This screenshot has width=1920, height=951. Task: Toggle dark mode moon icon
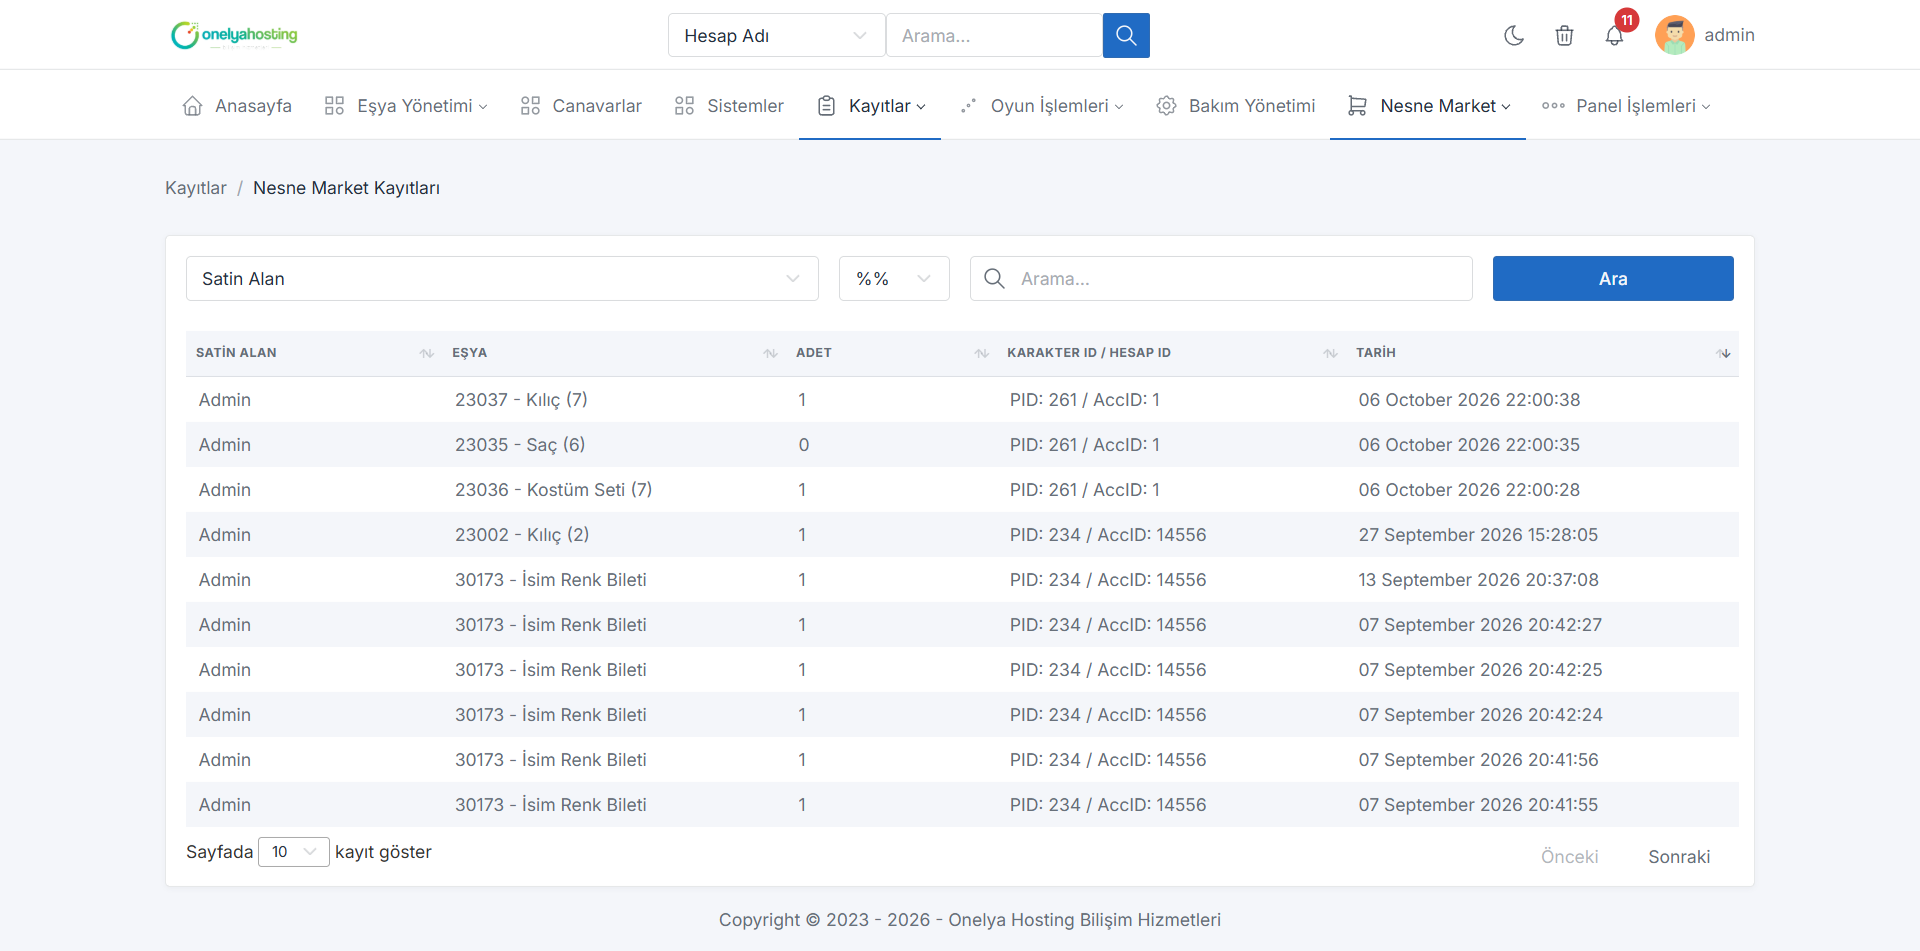coord(1514,35)
